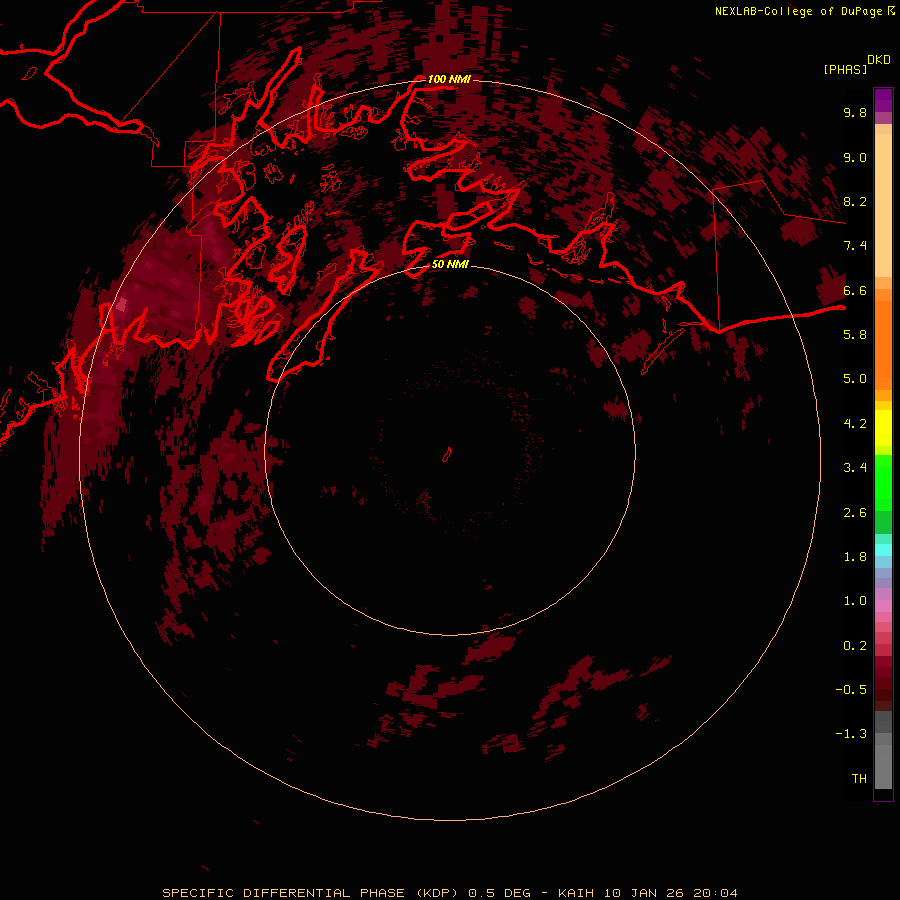Click the 100 NMI range ring label
This screenshot has height=900, width=900.
(x=449, y=79)
